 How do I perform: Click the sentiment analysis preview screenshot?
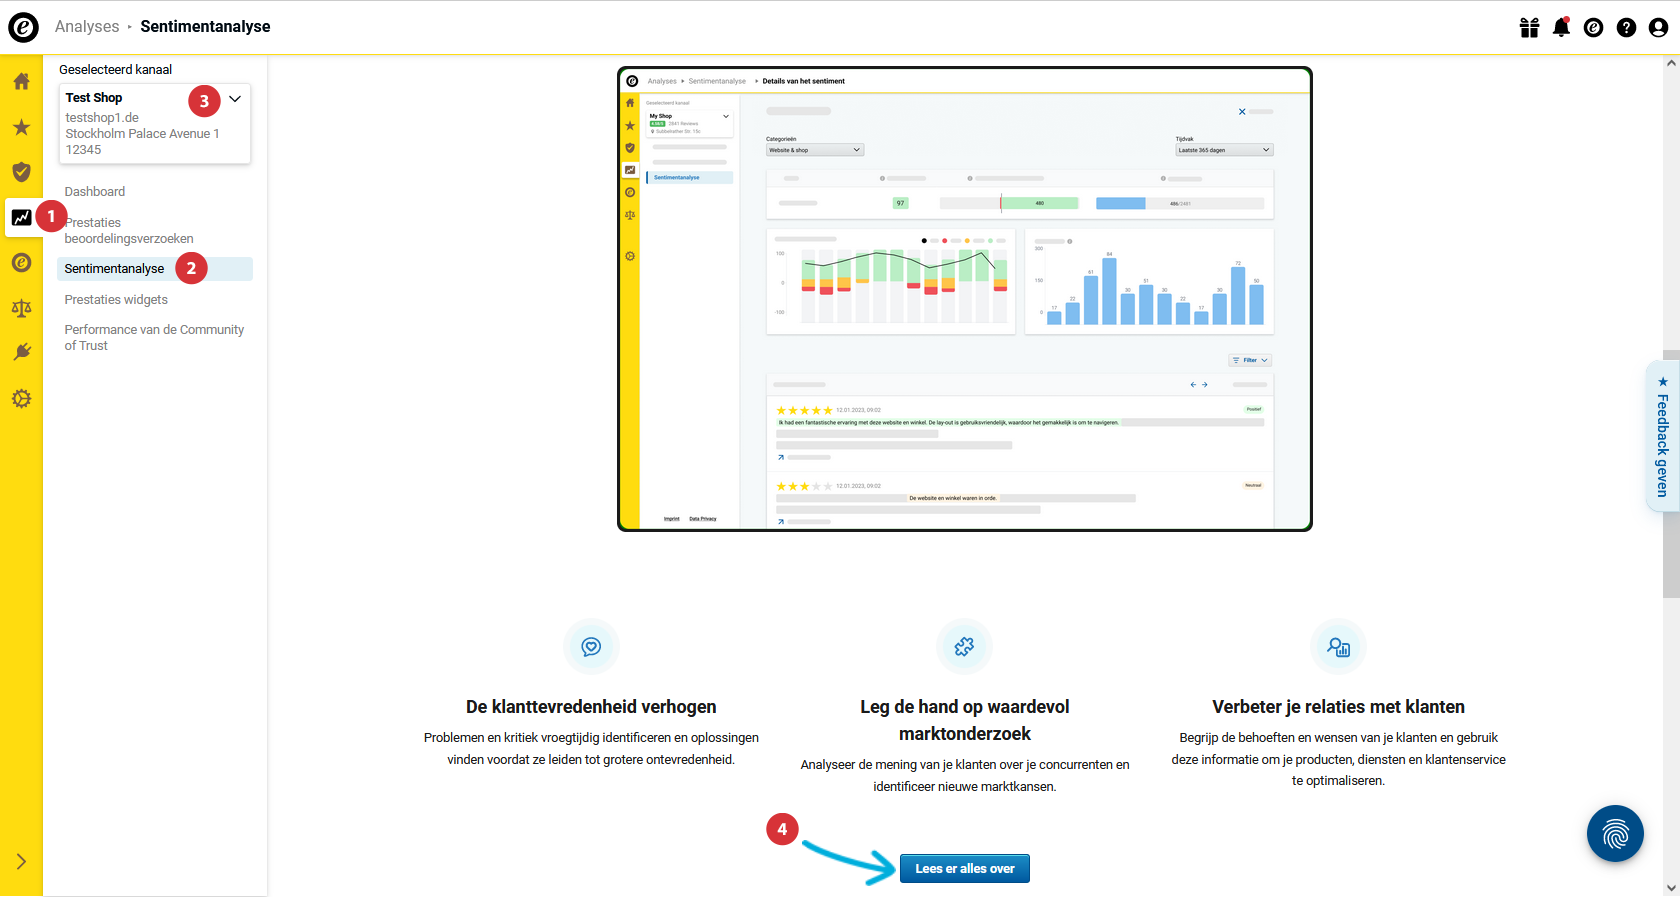[x=964, y=299]
